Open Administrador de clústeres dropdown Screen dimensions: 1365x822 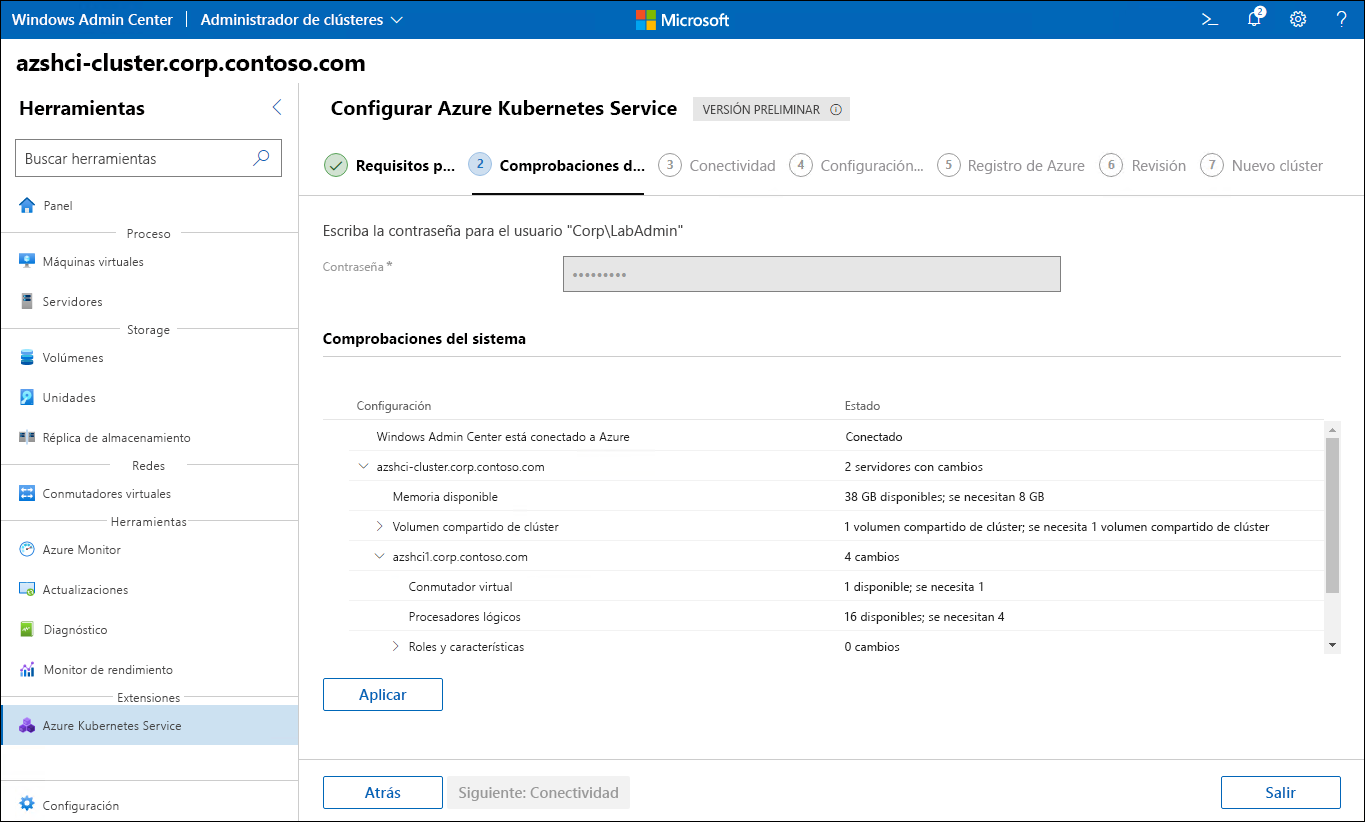(x=302, y=19)
